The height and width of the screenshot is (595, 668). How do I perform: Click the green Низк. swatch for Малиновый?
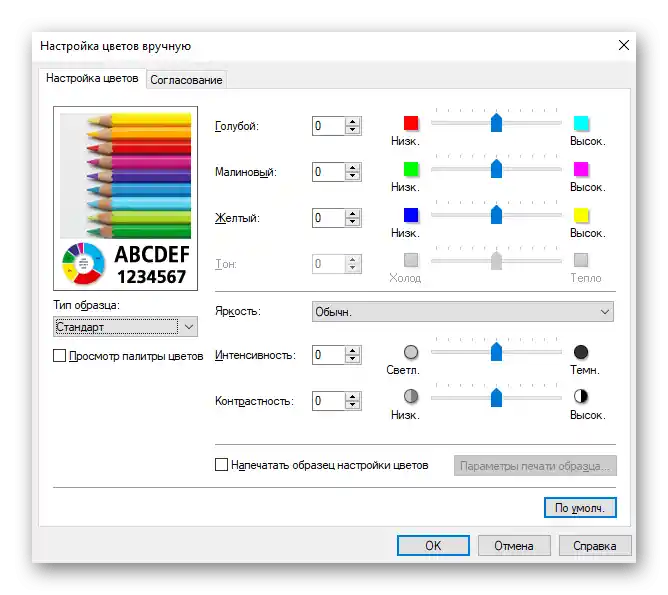click(x=411, y=169)
